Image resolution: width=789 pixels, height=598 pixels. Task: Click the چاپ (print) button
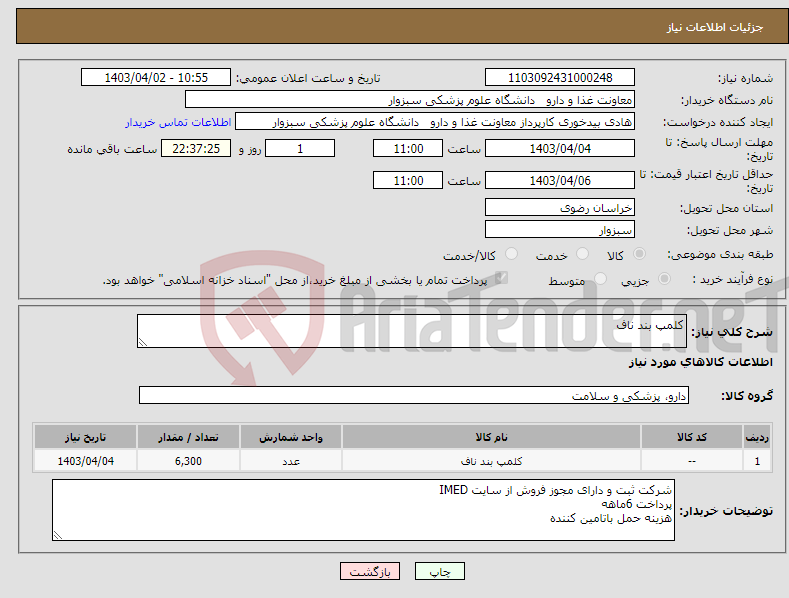coord(439,571)
